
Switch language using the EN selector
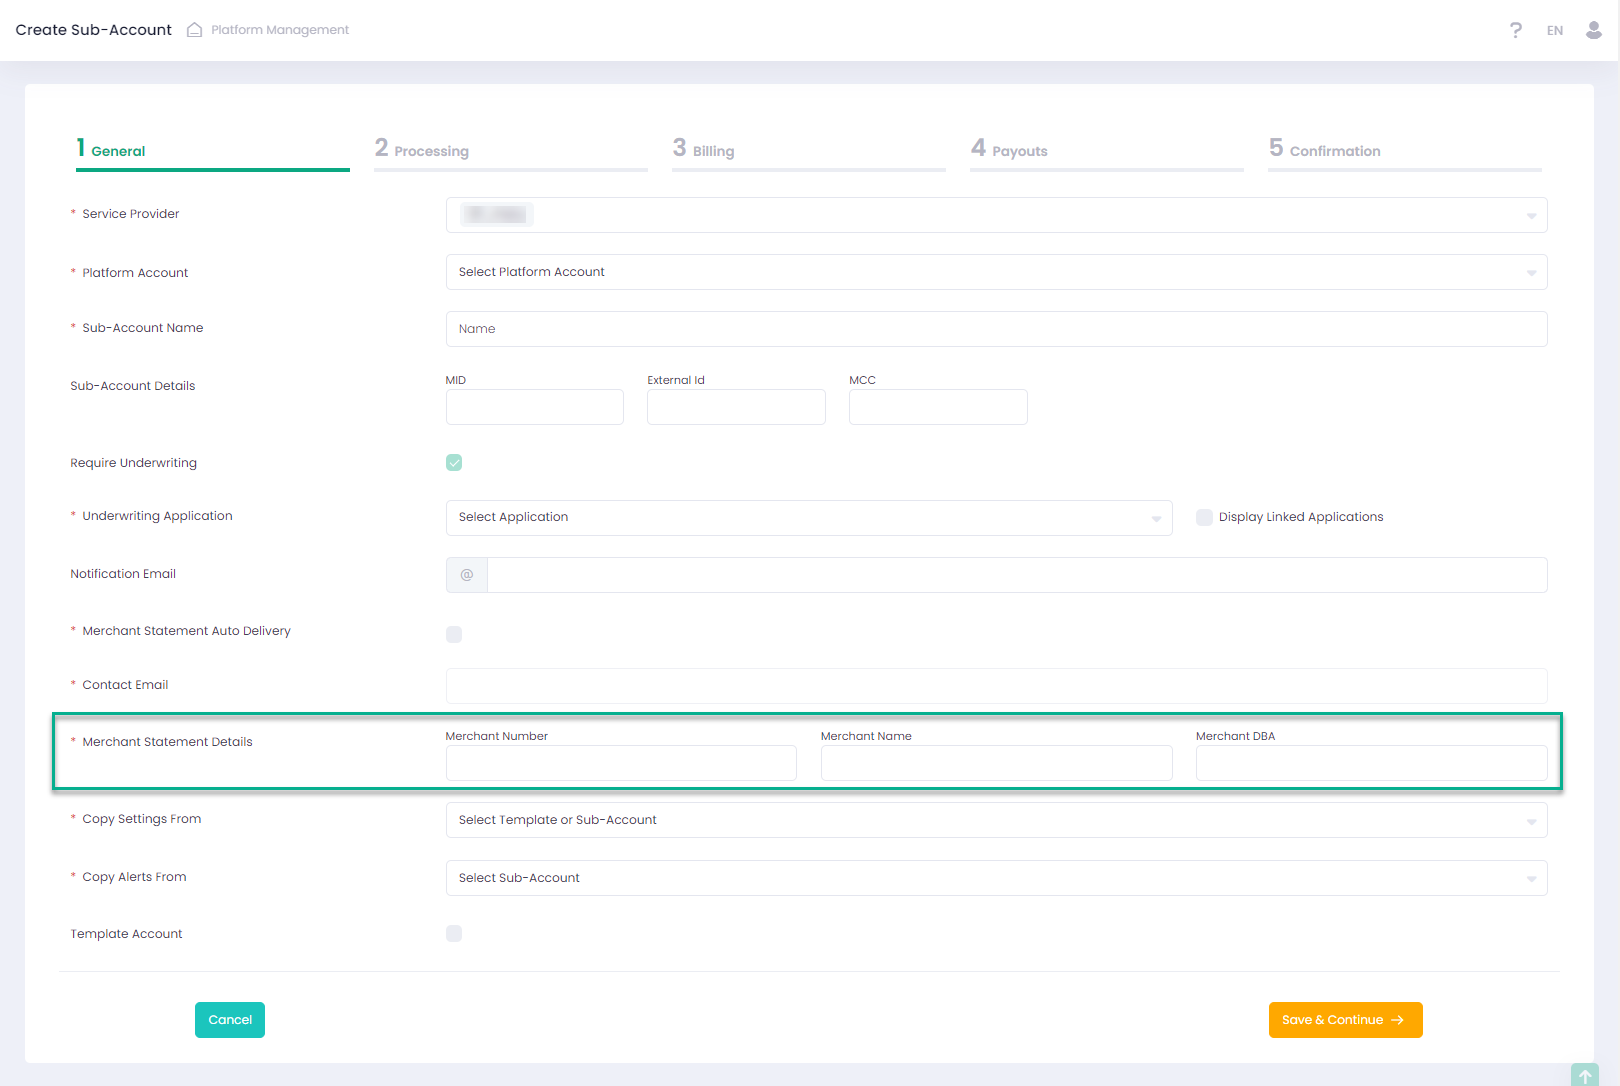pos(1555,31)
